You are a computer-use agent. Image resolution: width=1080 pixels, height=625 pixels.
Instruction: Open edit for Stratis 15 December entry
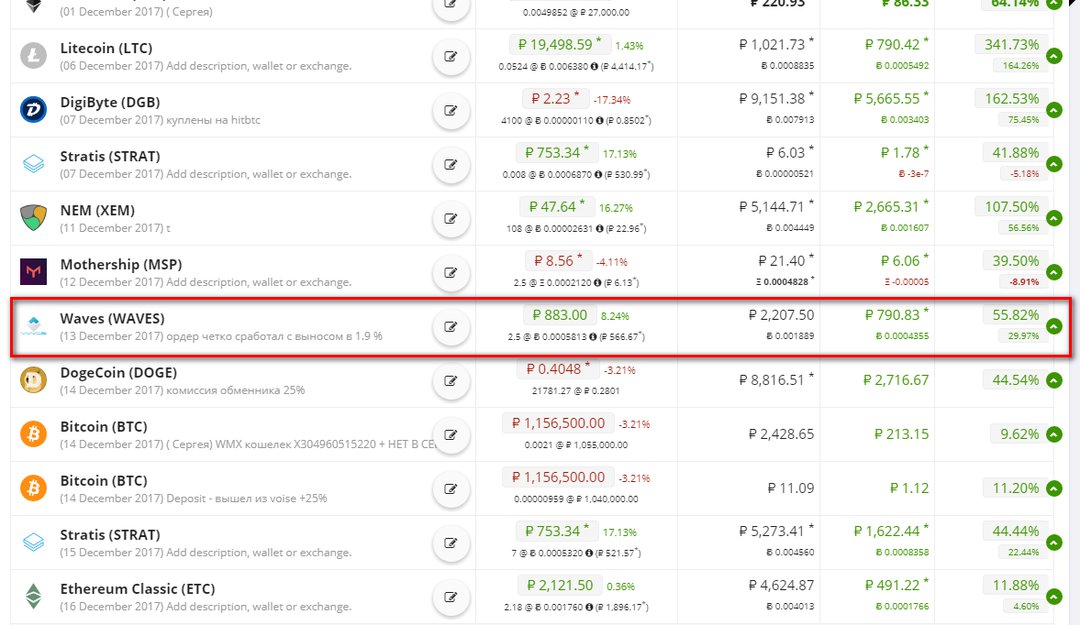pos(450,543)
